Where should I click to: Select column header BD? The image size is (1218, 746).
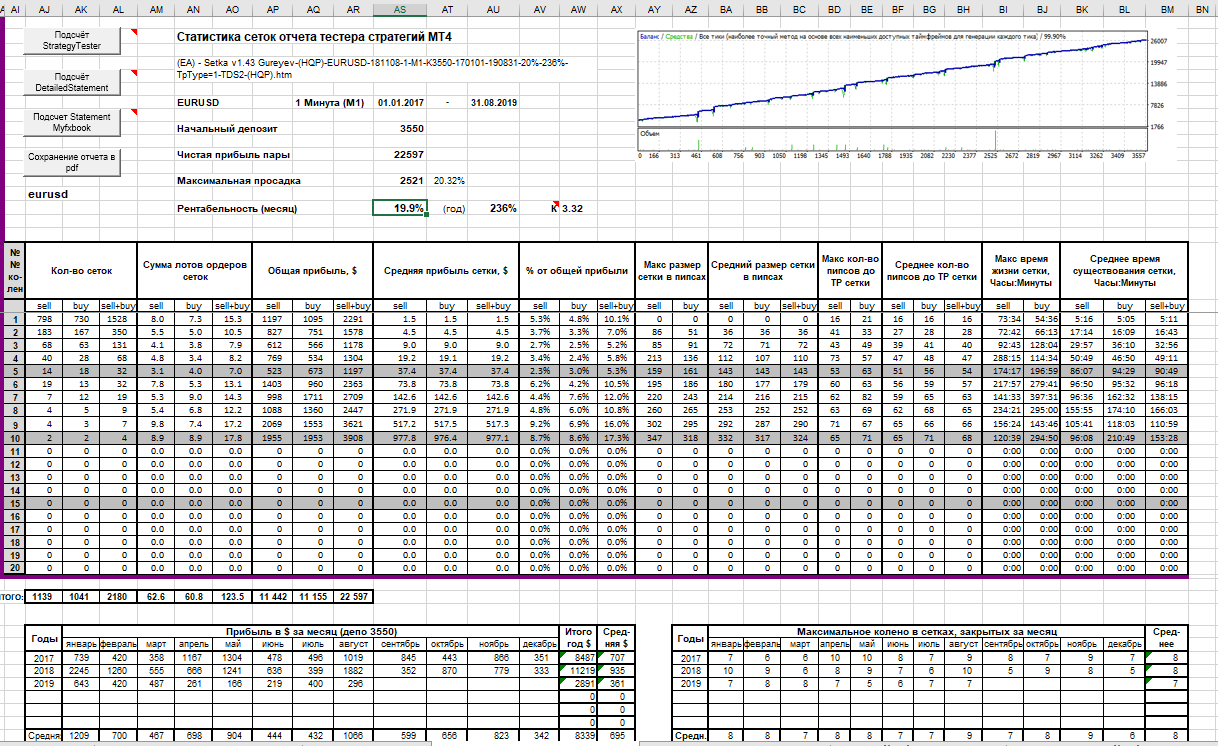[834, 8]
